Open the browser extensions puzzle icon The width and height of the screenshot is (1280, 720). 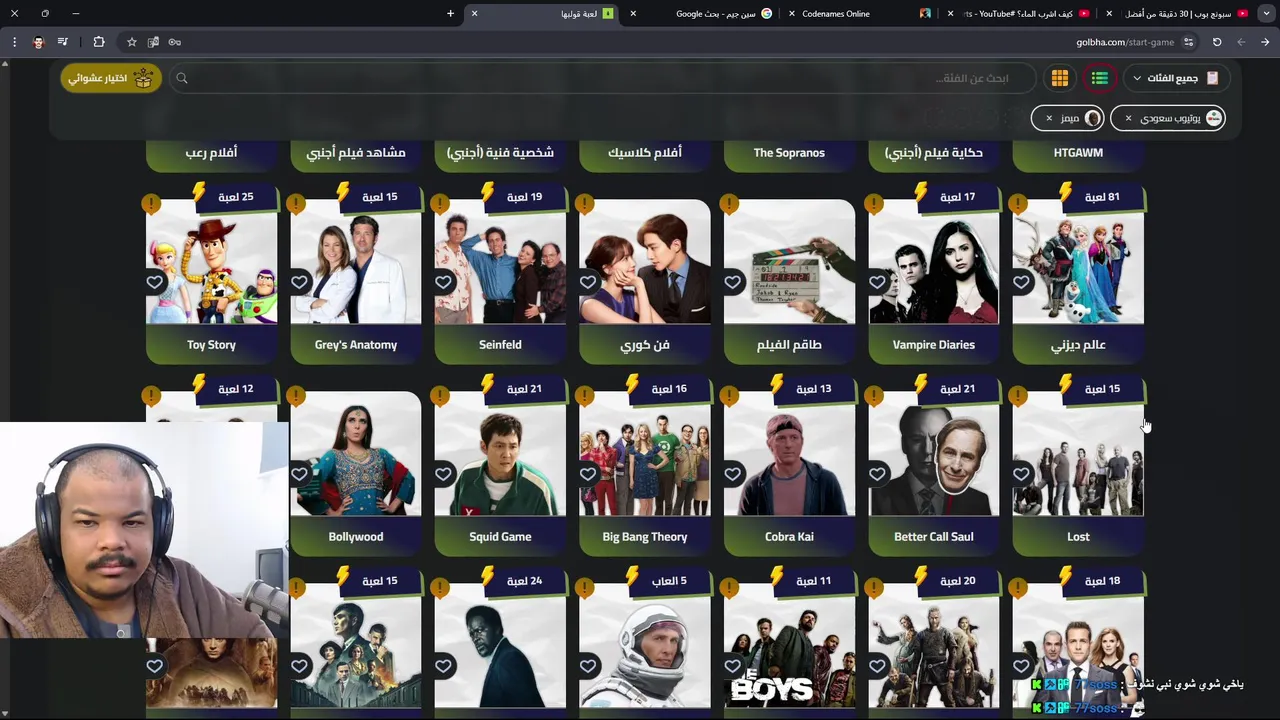click(98, 42)
